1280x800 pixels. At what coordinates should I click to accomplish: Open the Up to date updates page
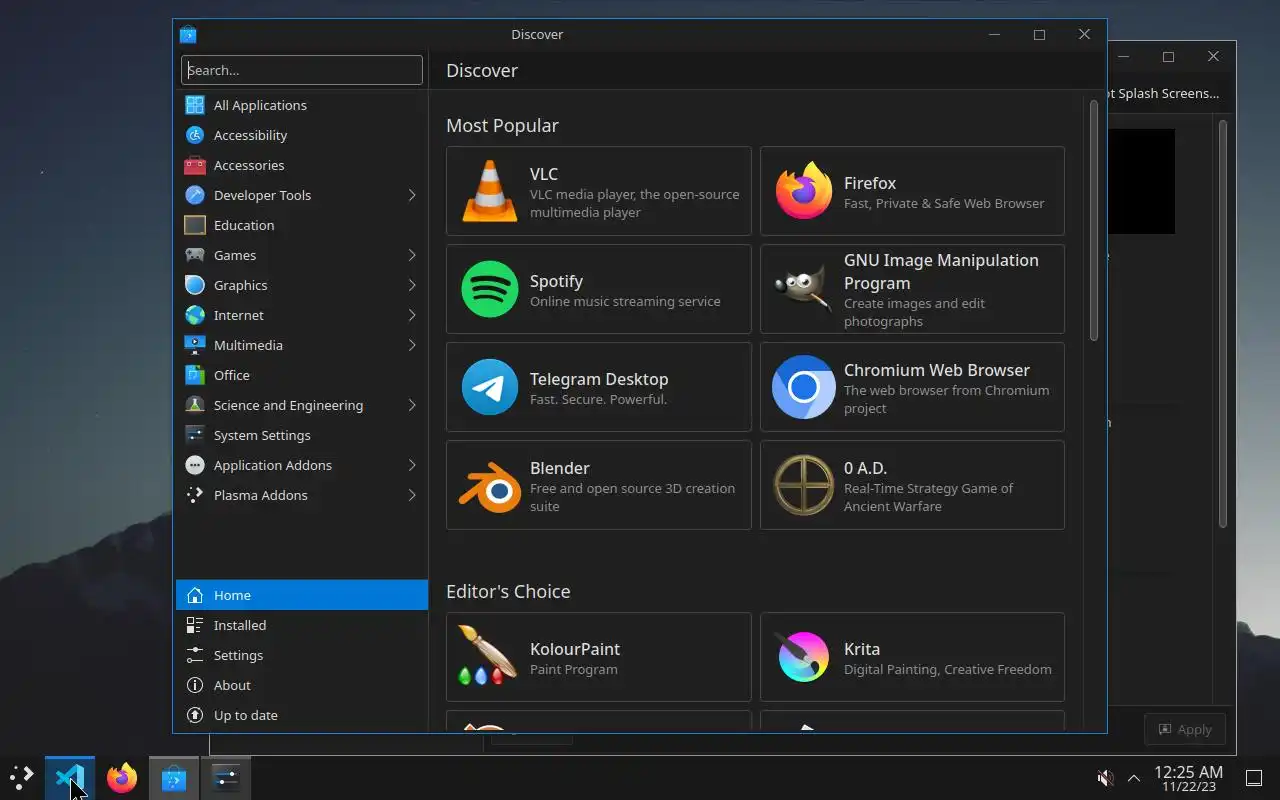click(x=302, y=715)
